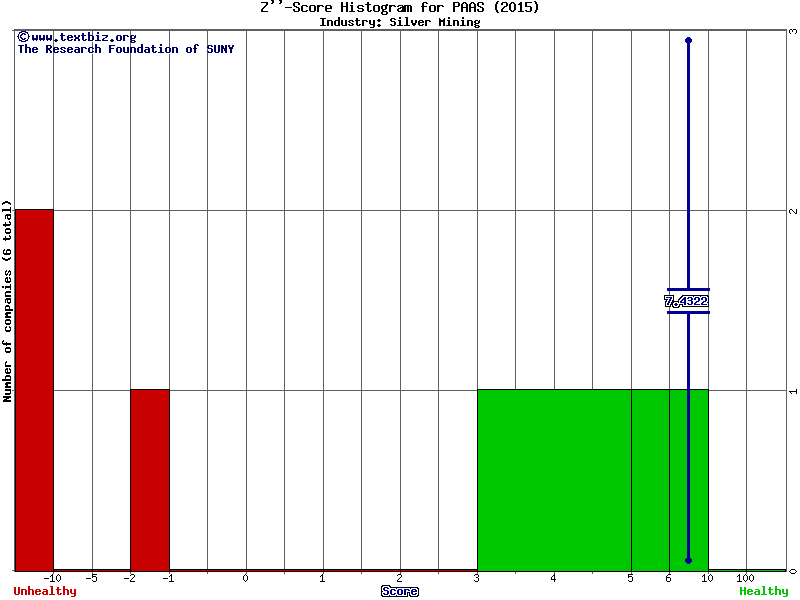Click the 'Healthy' label
Viewport: 800px width, 600px height.
tap(764, 591)
